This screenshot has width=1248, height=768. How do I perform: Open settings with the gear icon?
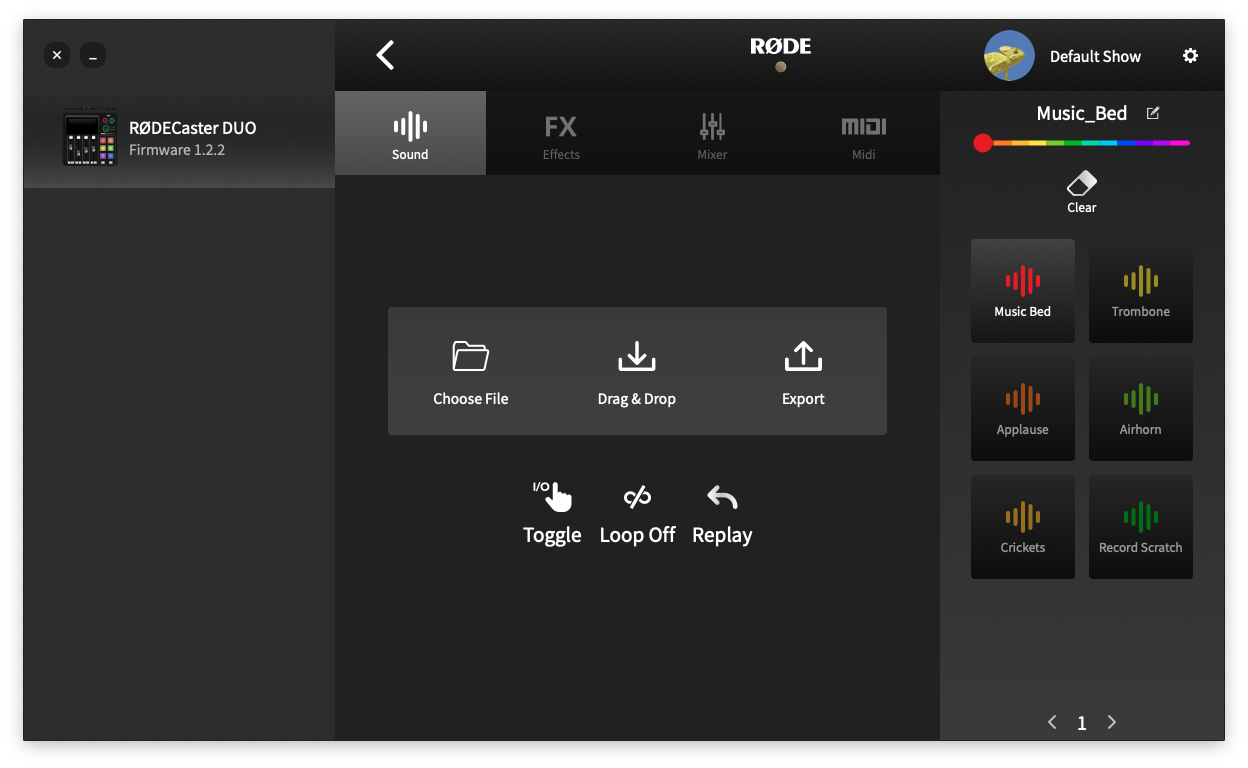(x=1190, y=56)
